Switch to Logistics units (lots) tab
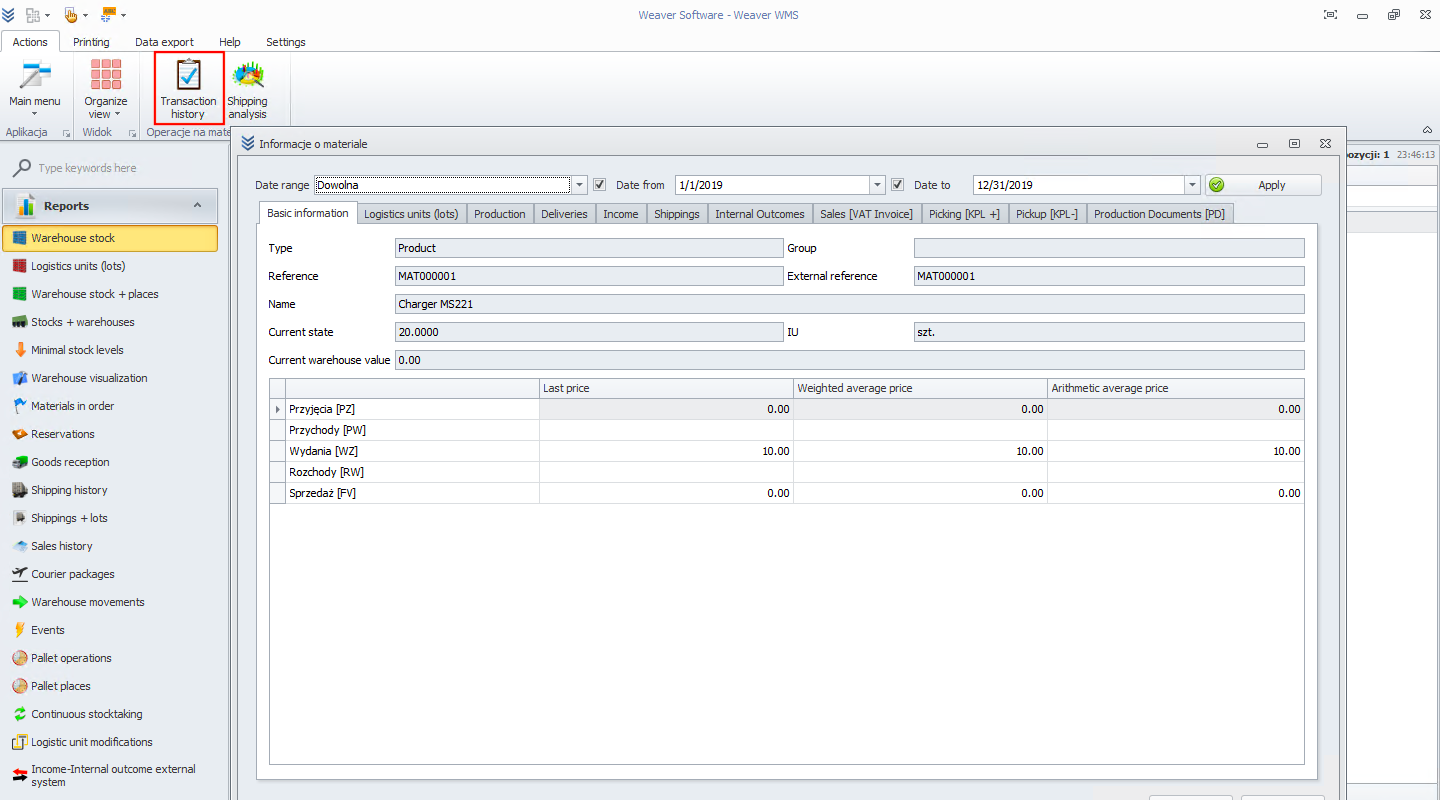 click(x=411, y=214)
